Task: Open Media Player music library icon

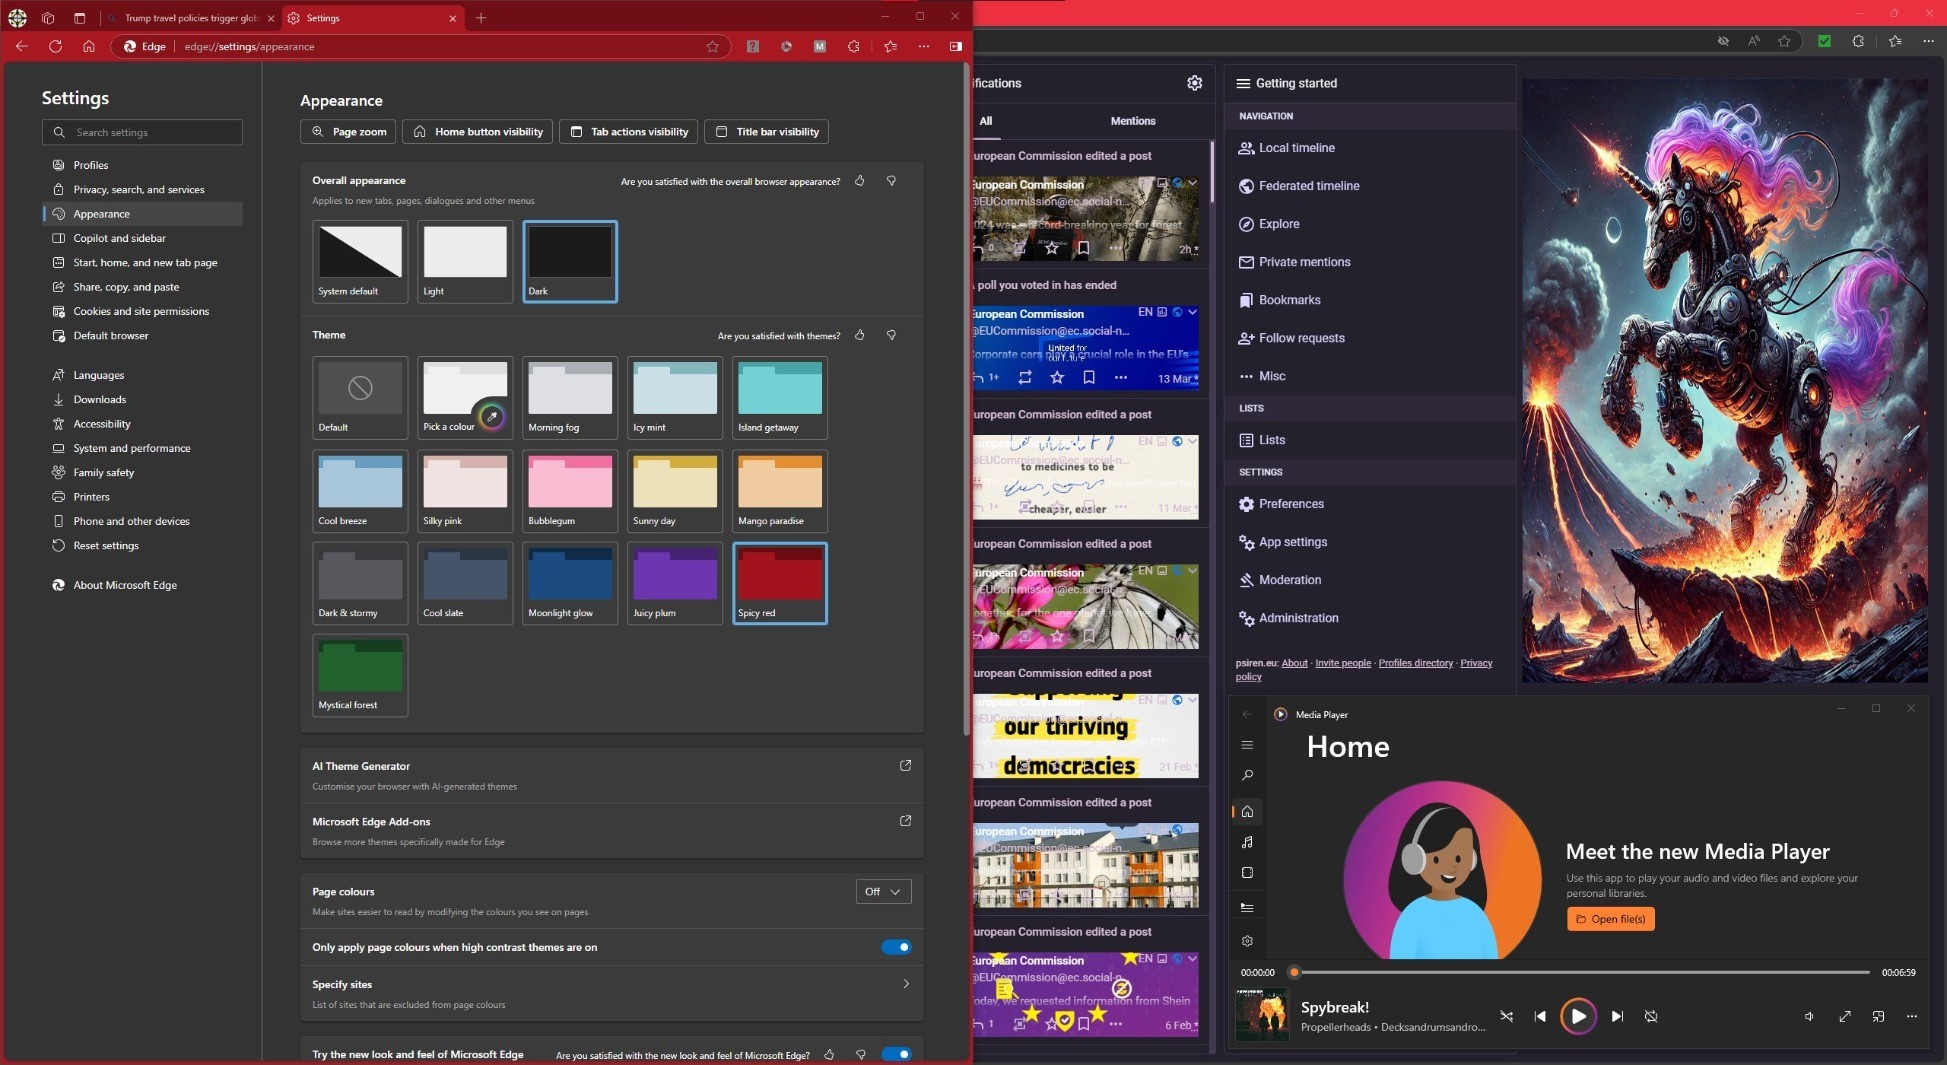Action: tap(1247, 842)
